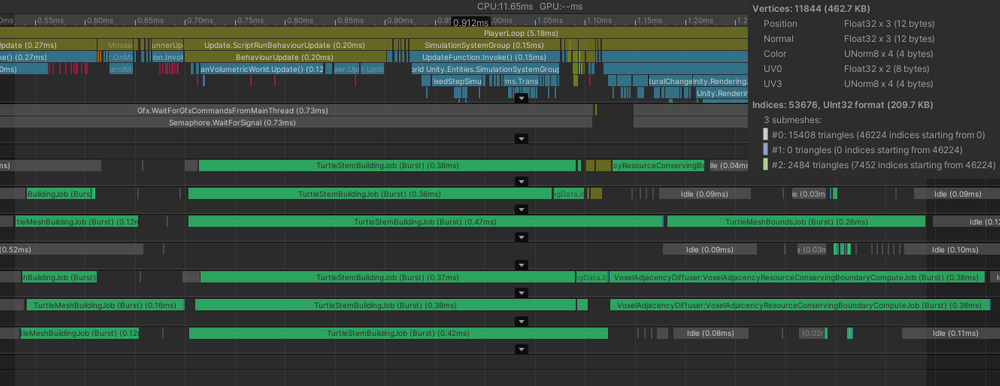Click the 'Indices: 53676, UInt32 format' heading
The height and width of the screenshot is (386, 1000).
pyautogui.click(x=842, y=105)
